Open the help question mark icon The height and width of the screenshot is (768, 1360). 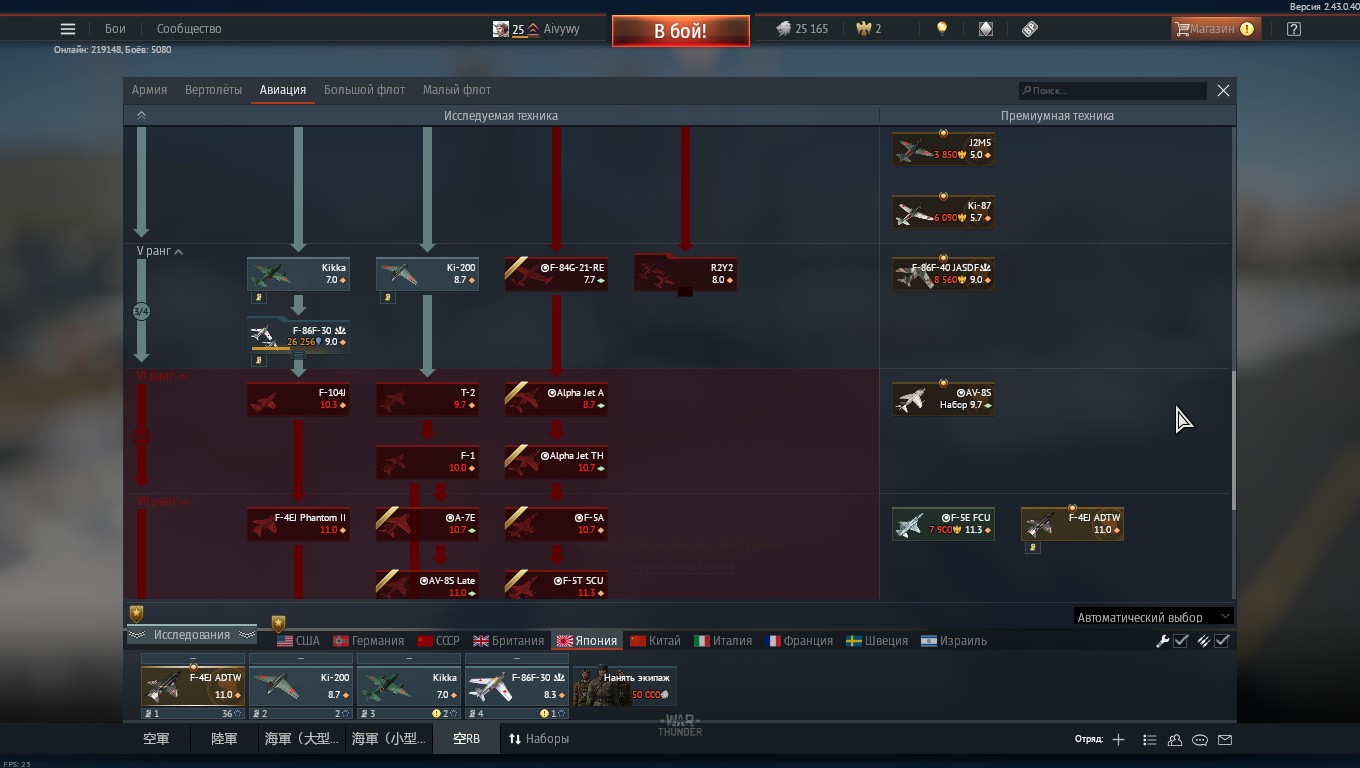coord(1294,29)
